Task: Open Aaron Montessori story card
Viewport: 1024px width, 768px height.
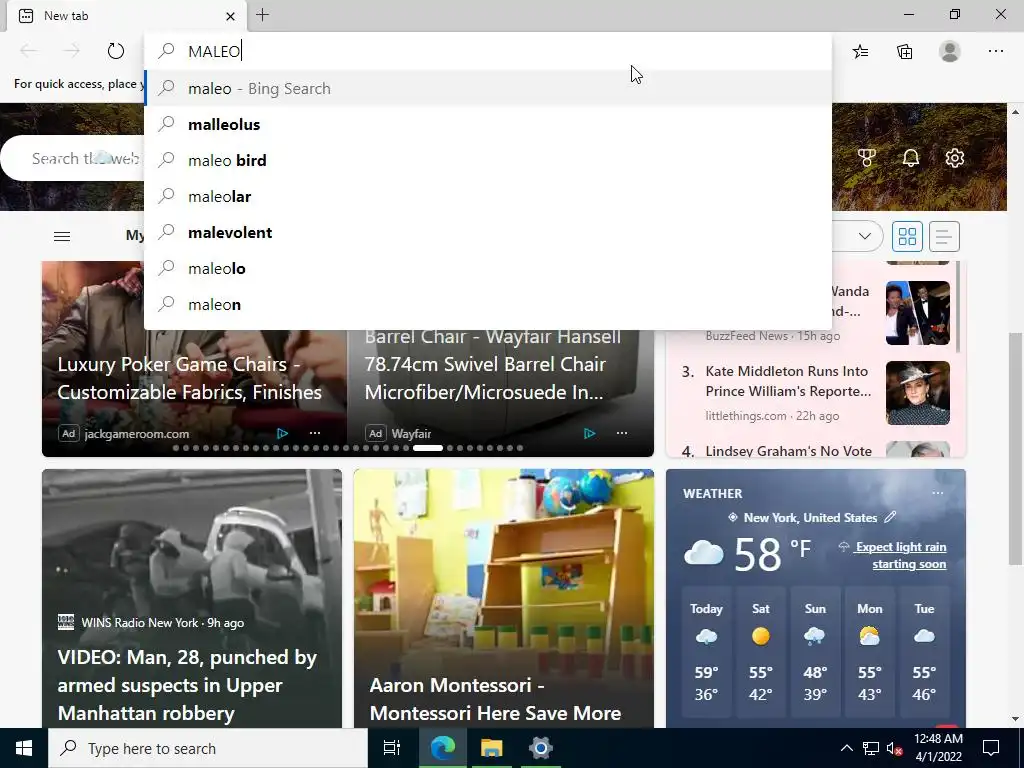Action: pos(504,598)
